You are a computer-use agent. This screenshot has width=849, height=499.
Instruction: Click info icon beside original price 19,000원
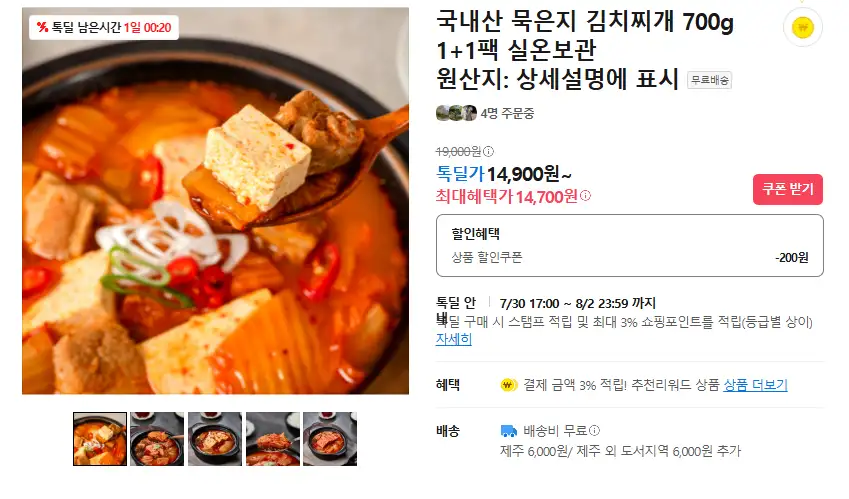(x=488, y=152)
